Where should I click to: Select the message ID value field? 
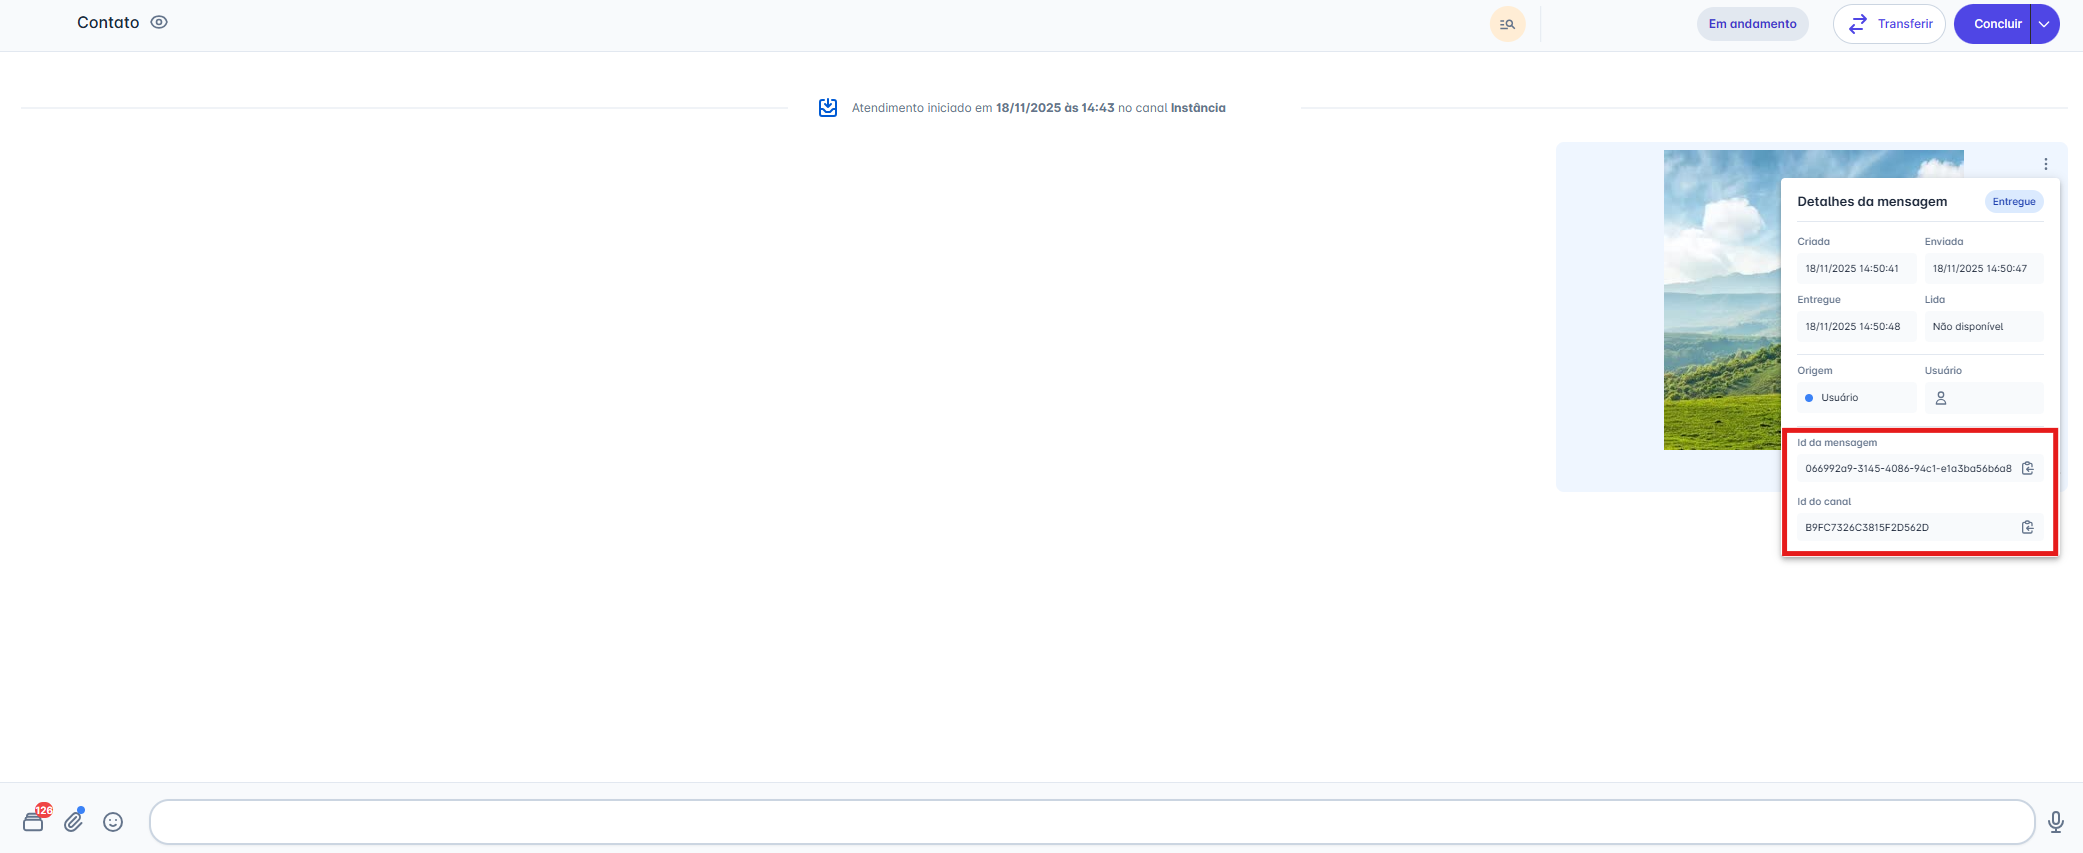1907,468
